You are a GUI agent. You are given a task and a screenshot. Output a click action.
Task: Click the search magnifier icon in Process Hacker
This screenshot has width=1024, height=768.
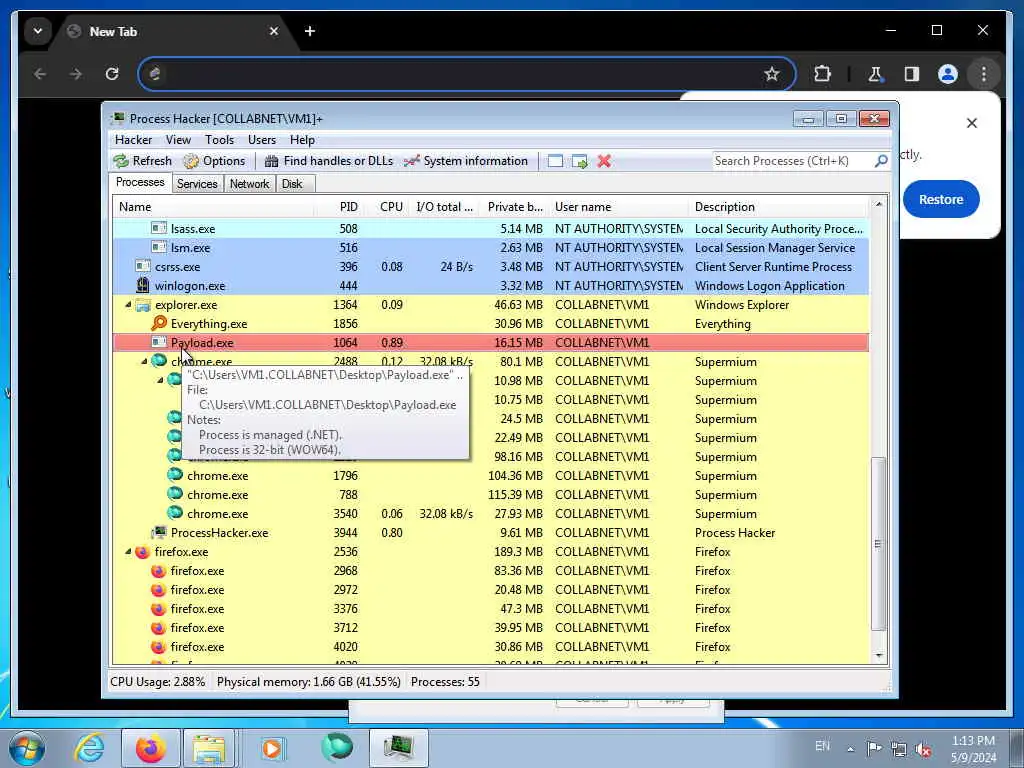(881, 161)
